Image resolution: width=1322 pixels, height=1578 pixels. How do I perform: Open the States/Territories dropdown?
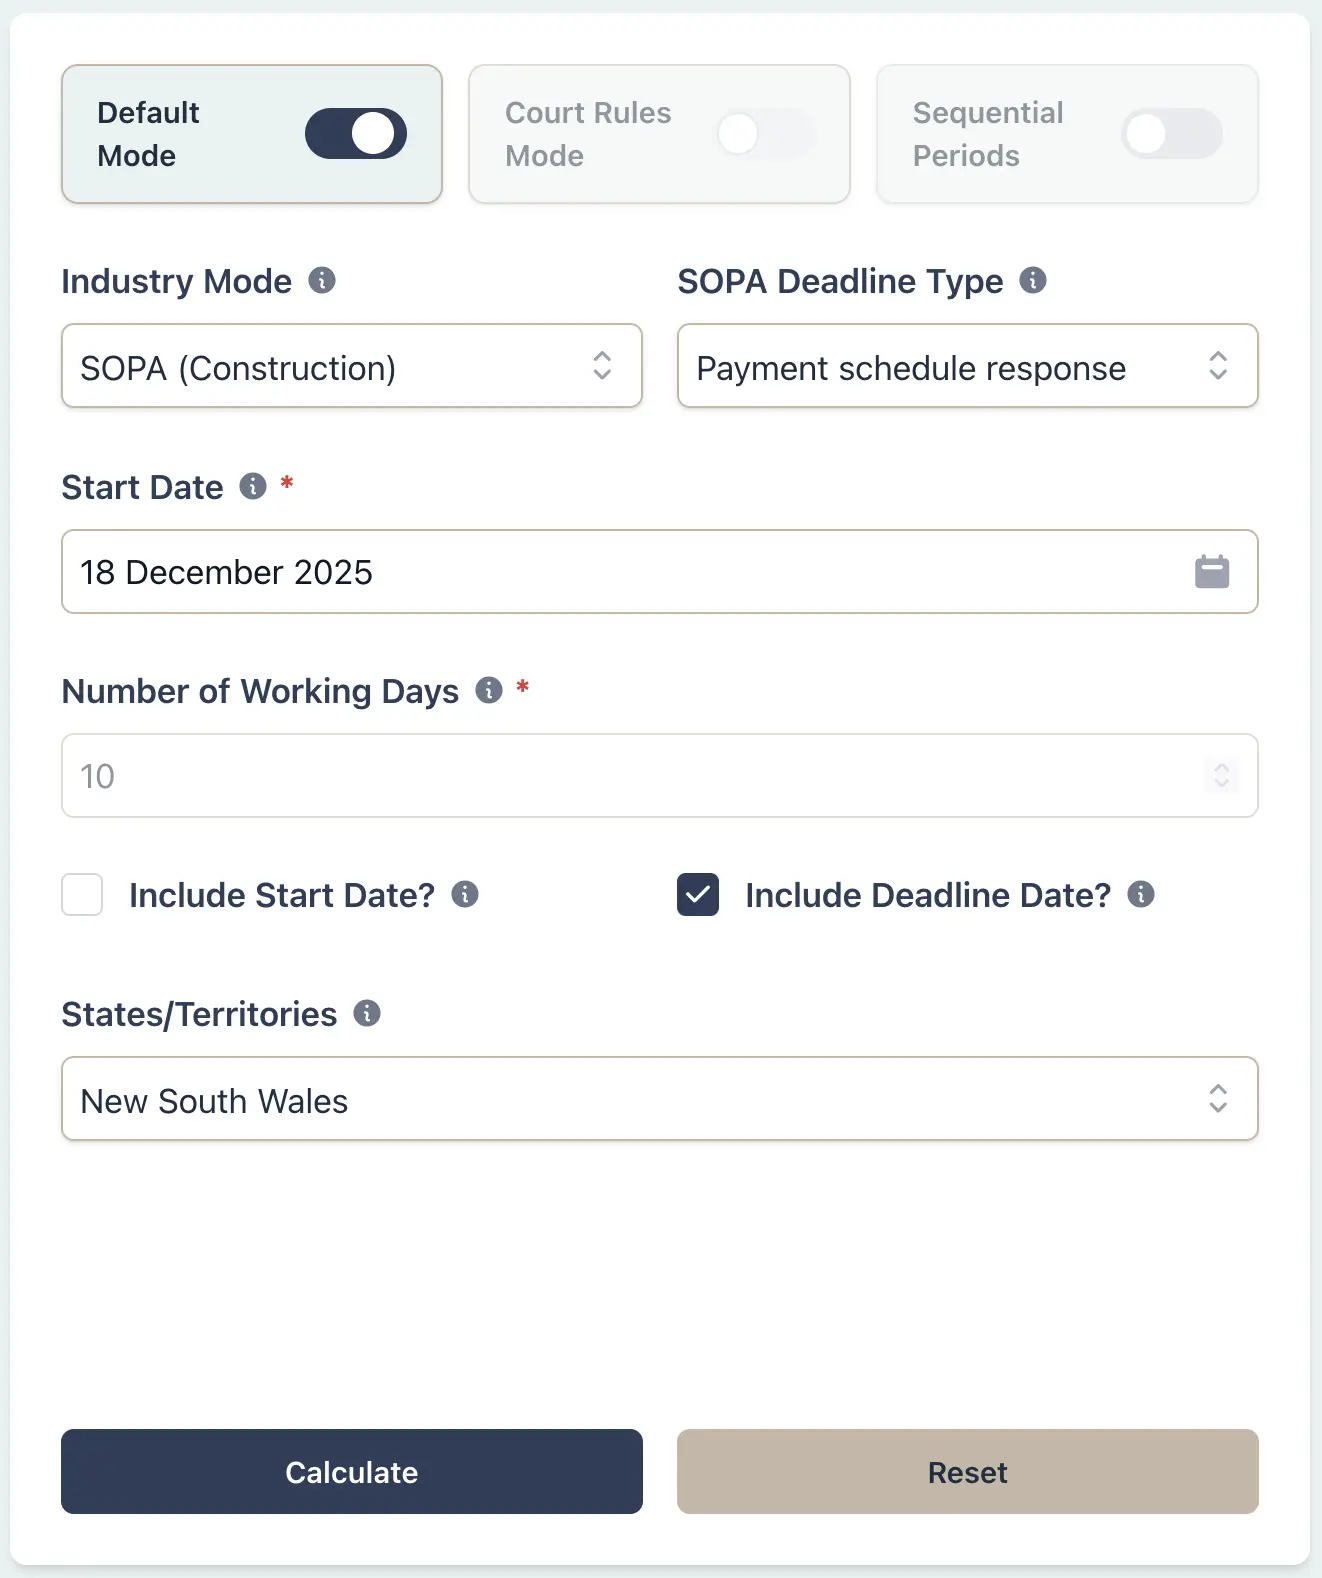(x=660, y=1099)
